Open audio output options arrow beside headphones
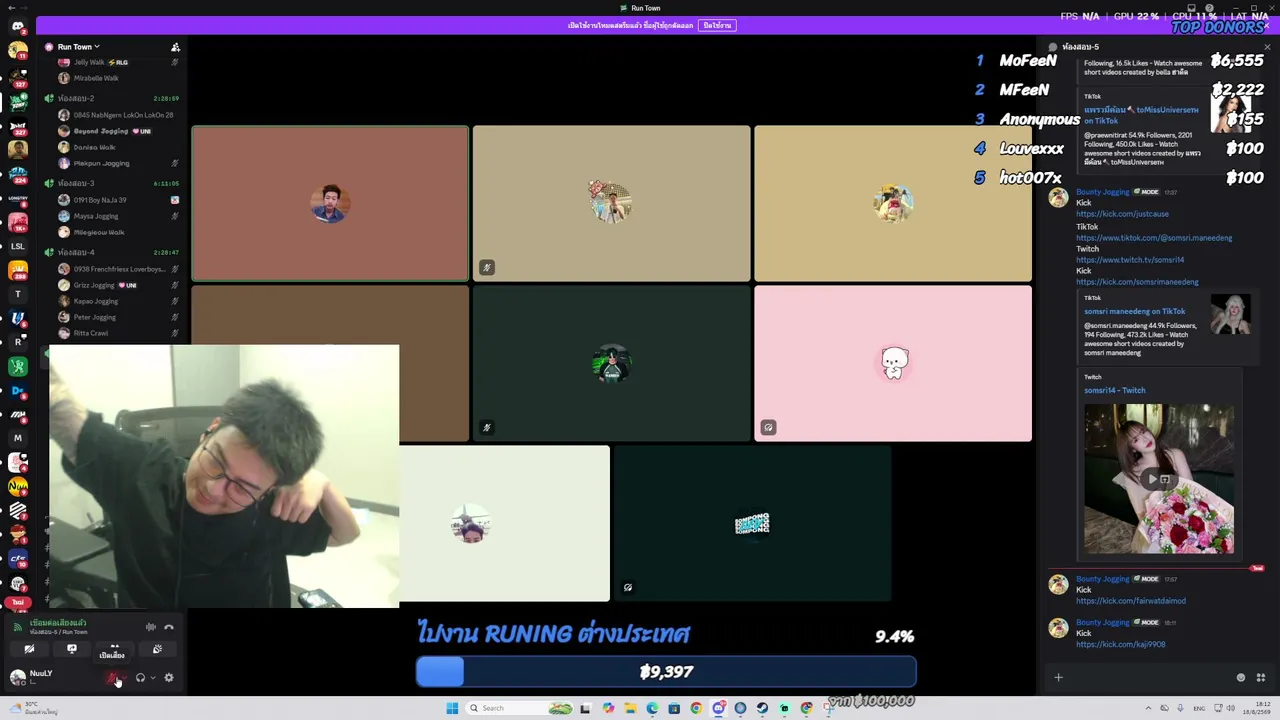Viewport: 1280px width, 720px height. click(x=152, y=678)
